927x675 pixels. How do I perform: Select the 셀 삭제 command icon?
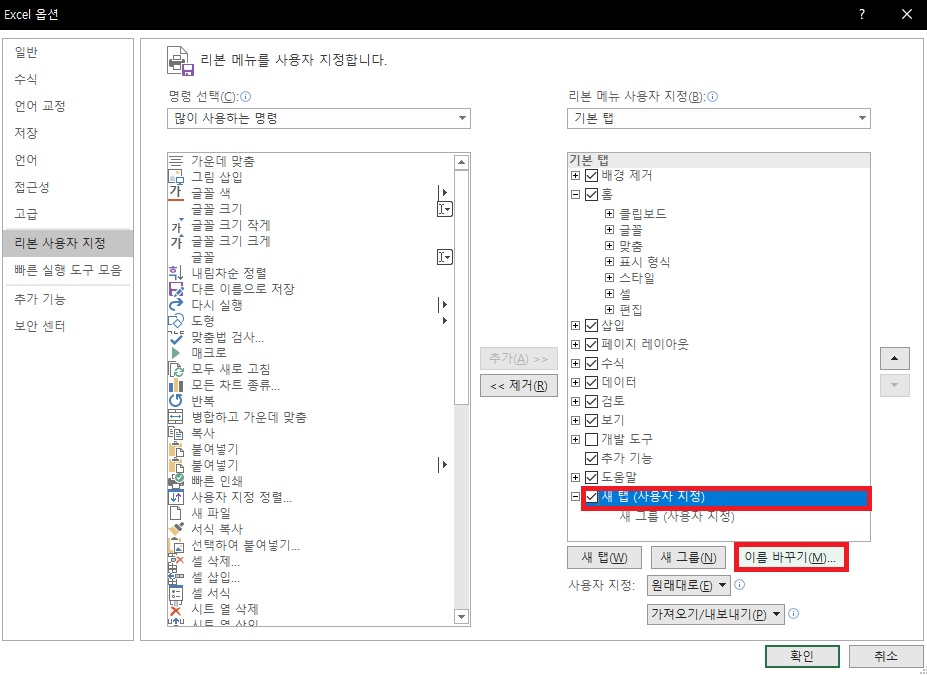pos(176,561)
